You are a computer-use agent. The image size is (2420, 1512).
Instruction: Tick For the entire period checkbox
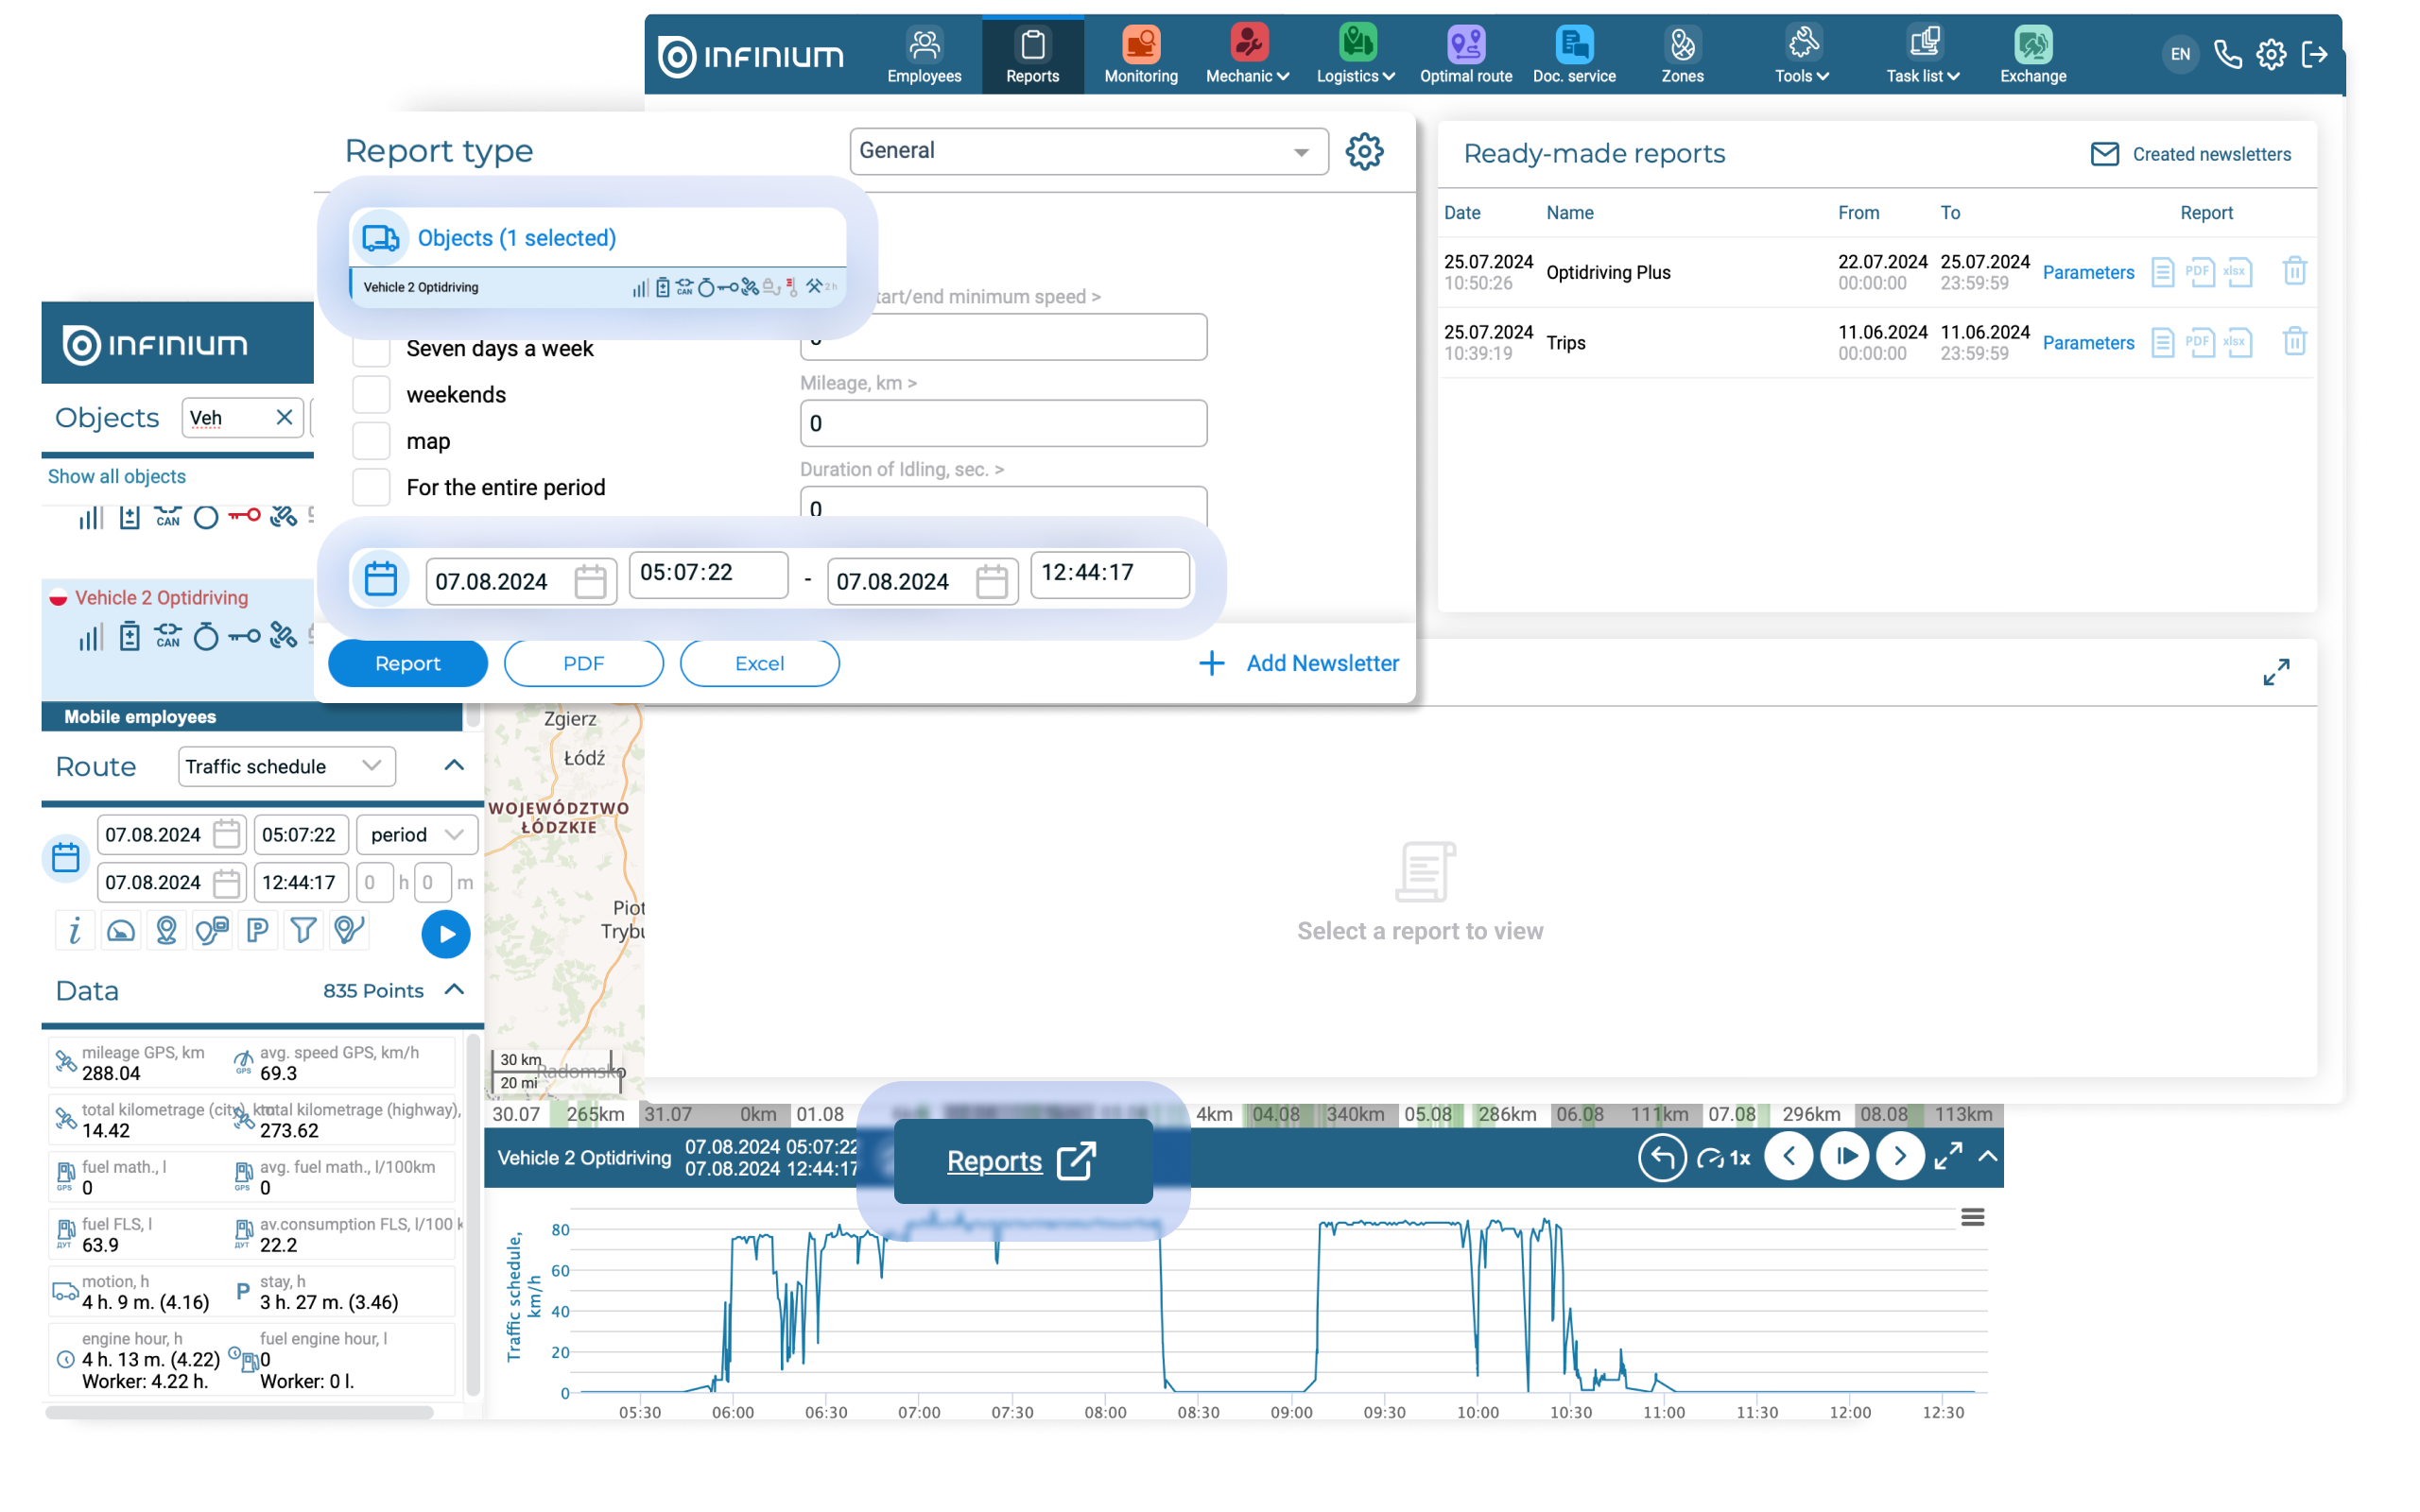(x=371, y=488)
